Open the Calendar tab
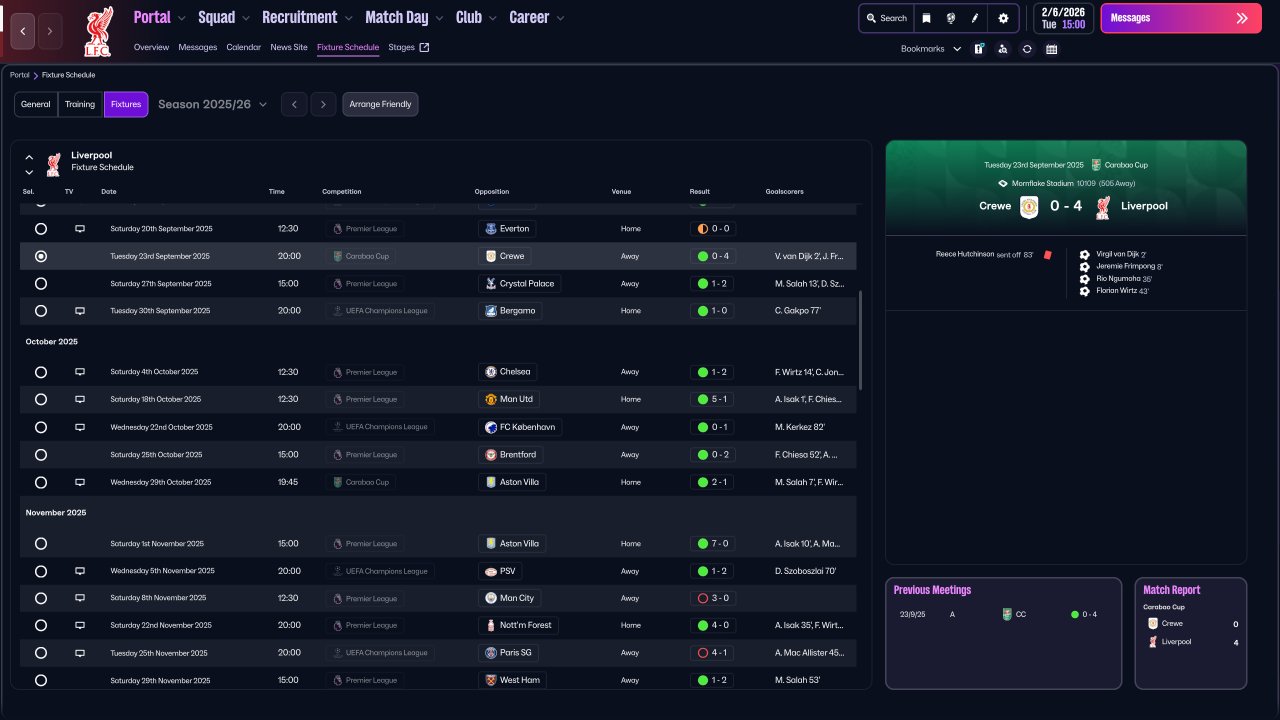Screen dimensions: 1280x720 243,47
